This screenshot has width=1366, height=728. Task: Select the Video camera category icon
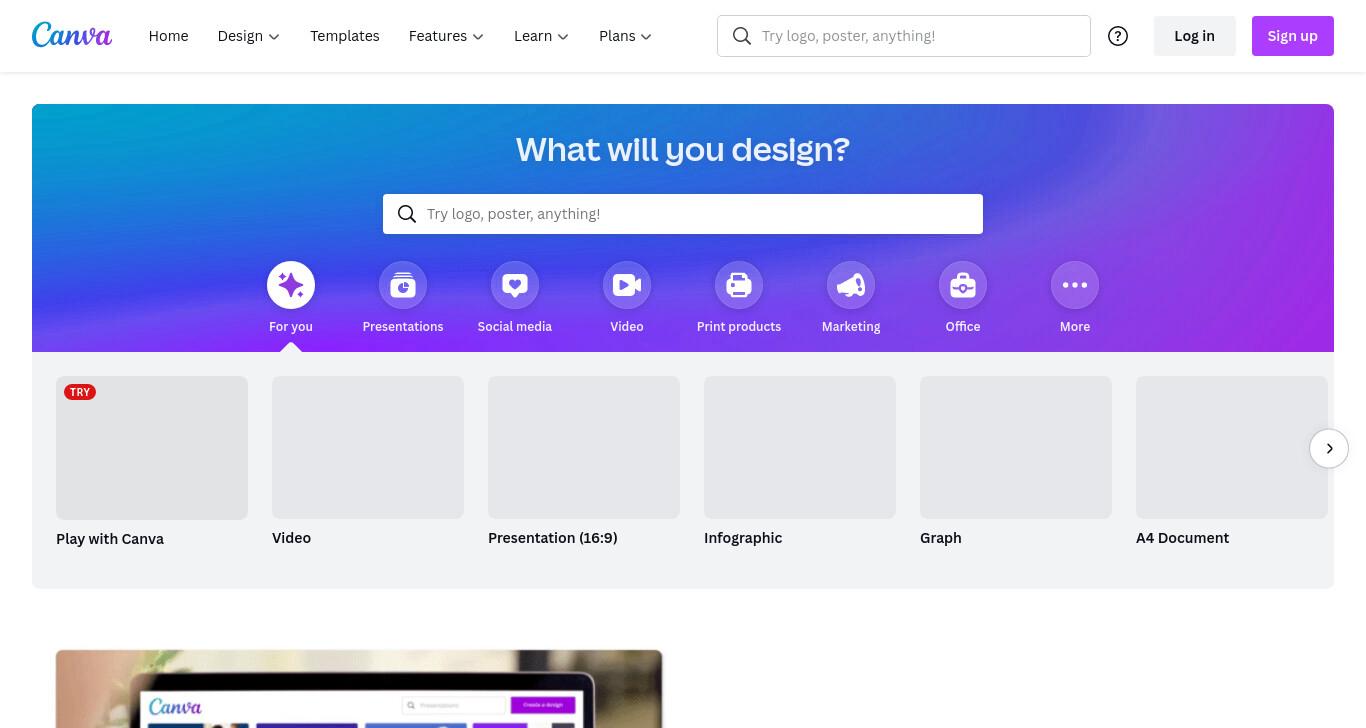pyautogui.click(x=627, y=285)
